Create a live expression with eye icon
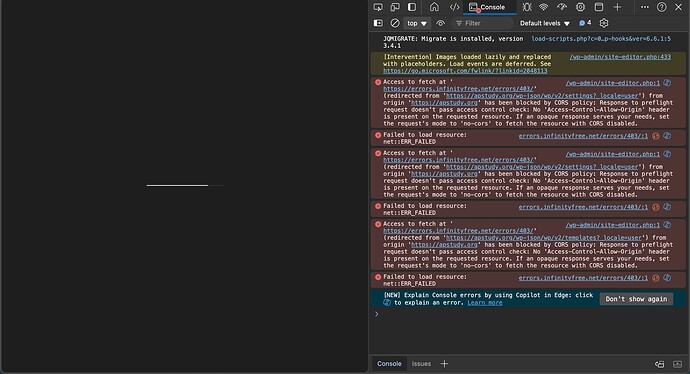 click(x=440, y=23)
